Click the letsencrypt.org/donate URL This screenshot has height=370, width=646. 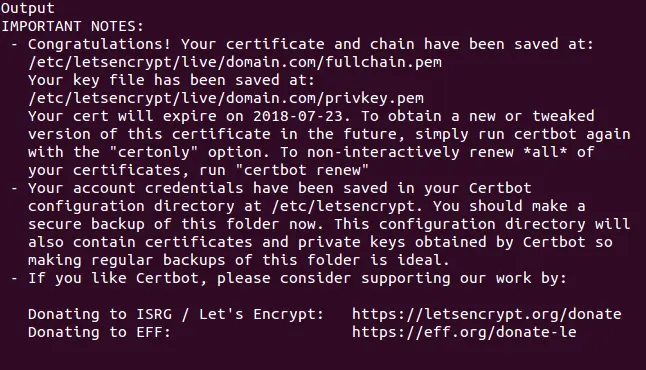487,314
